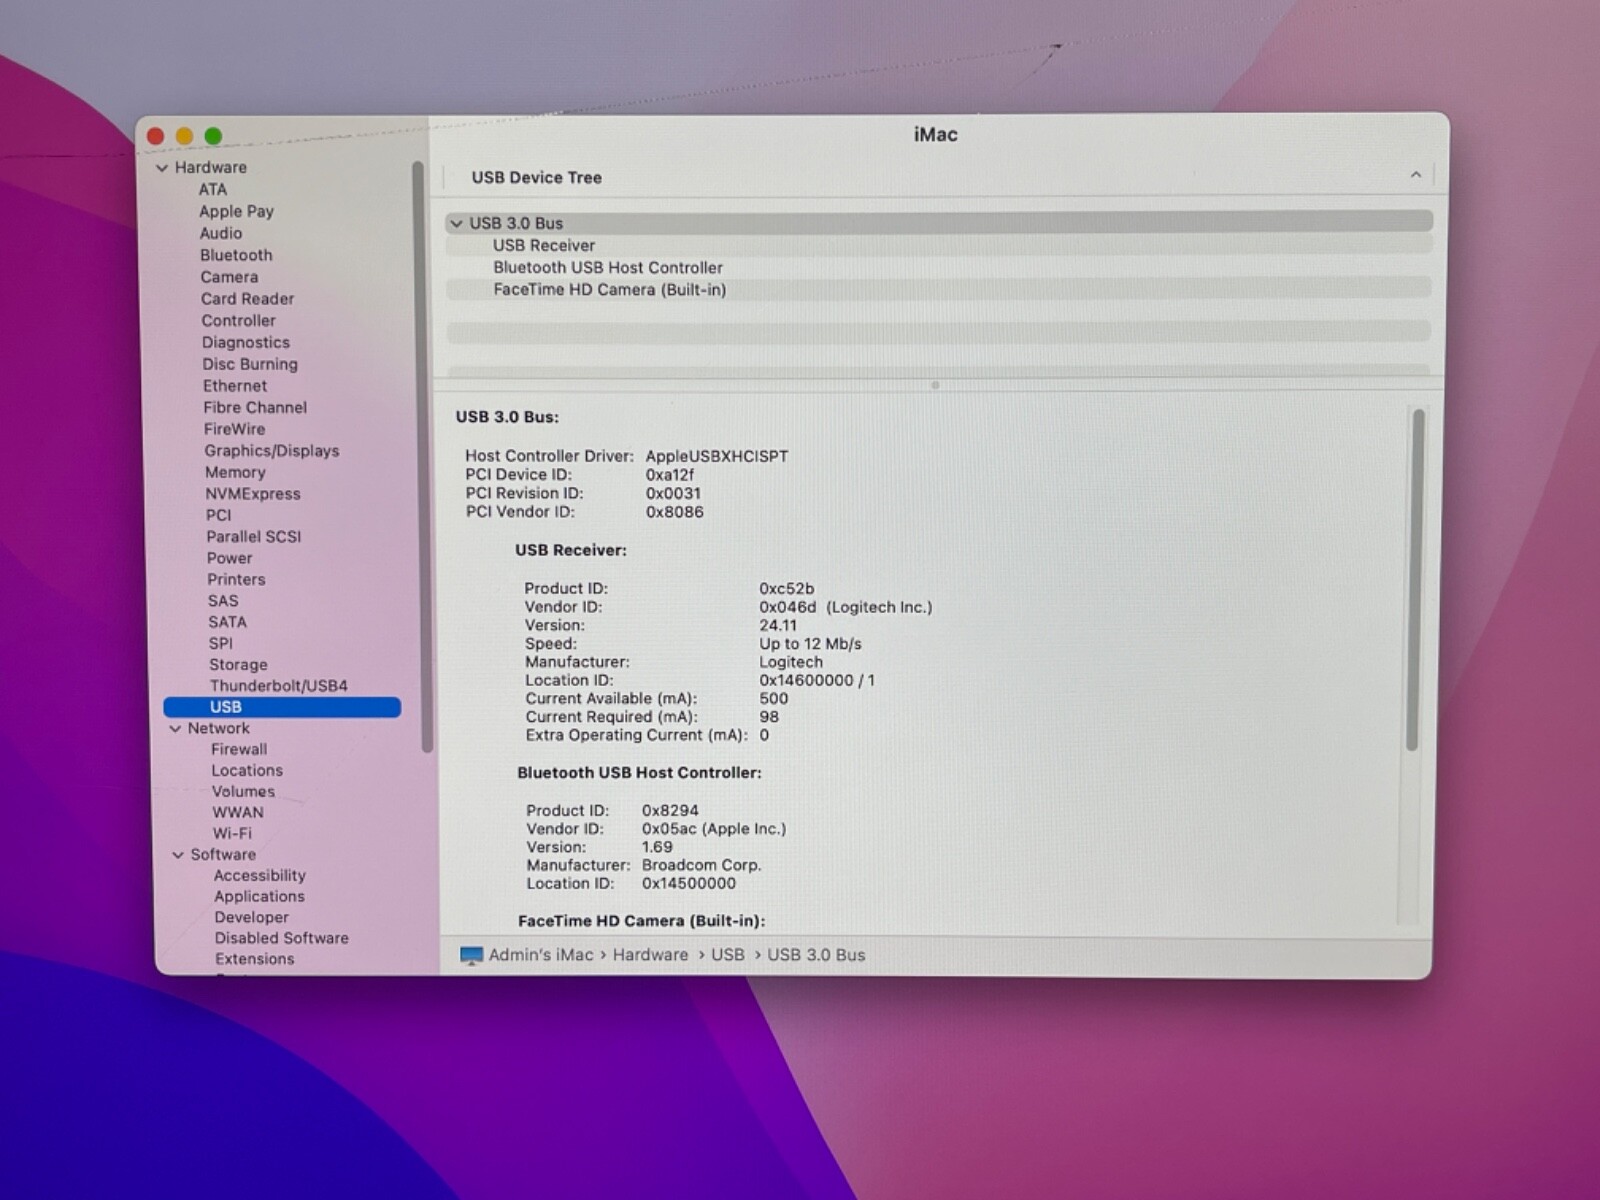The image size is (1600, 1200).
Task: Select Extensions under Software
Action: click(x=254, y=959)
